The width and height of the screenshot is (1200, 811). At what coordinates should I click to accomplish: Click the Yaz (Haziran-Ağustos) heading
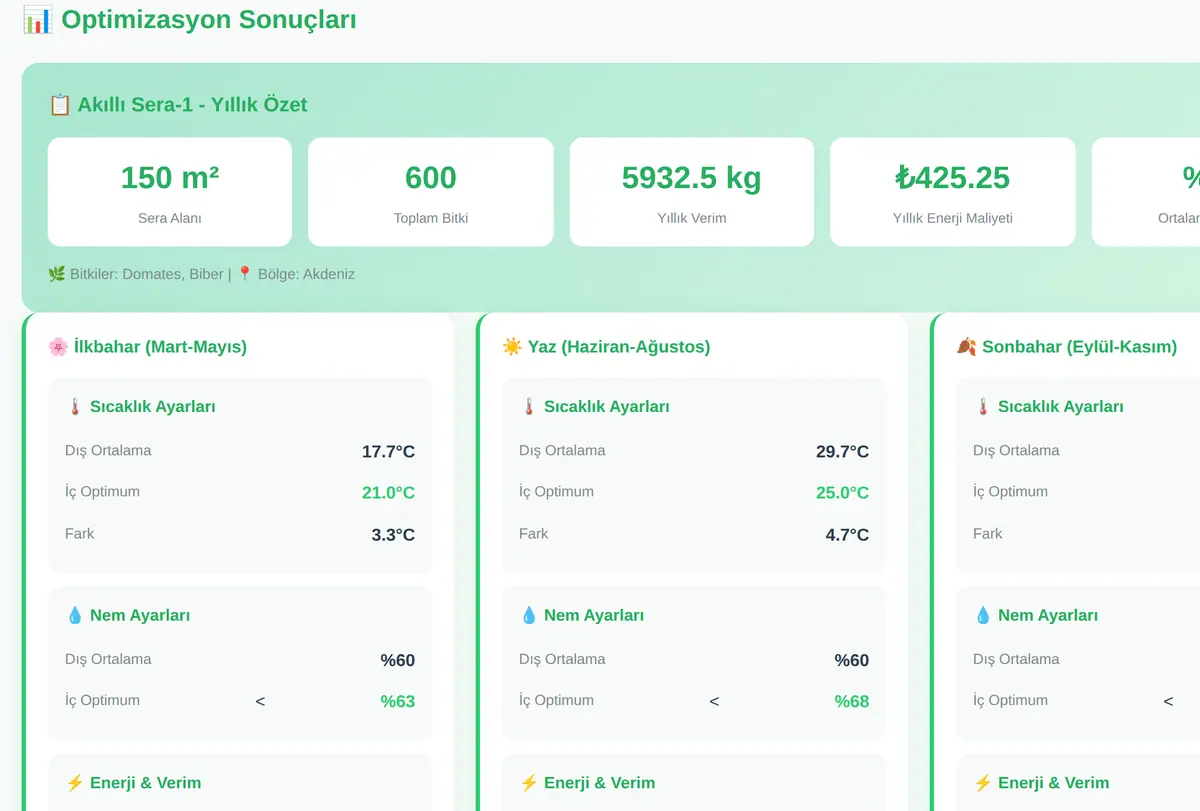click(619, 347)
